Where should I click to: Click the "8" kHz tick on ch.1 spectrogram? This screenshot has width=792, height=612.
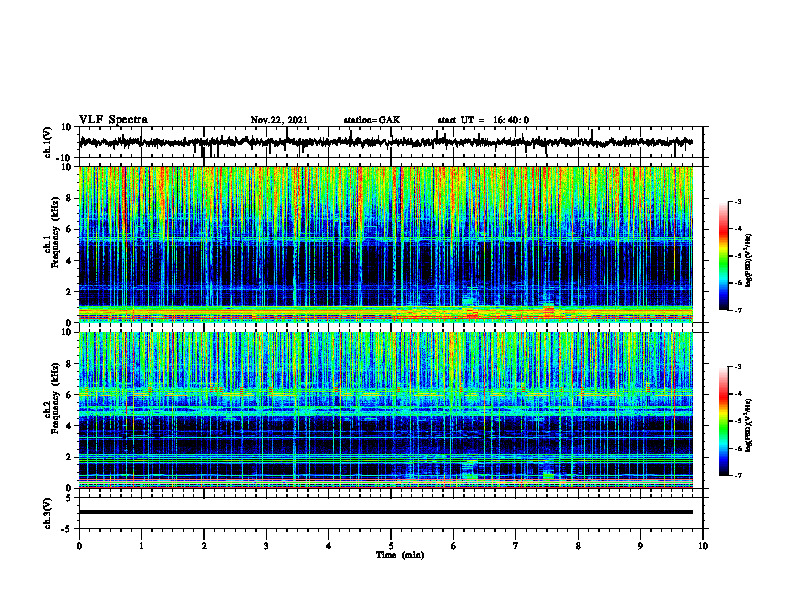[x=70, y=198]
